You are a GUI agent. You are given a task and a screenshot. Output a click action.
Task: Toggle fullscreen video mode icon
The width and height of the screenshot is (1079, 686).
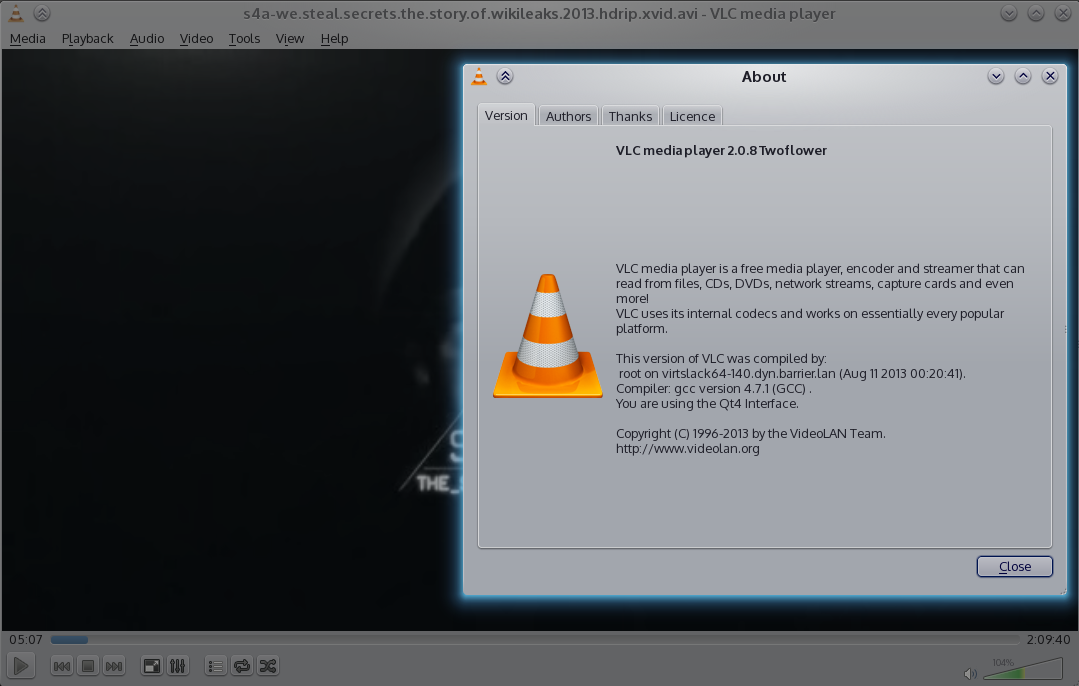(x=152, y=666)
